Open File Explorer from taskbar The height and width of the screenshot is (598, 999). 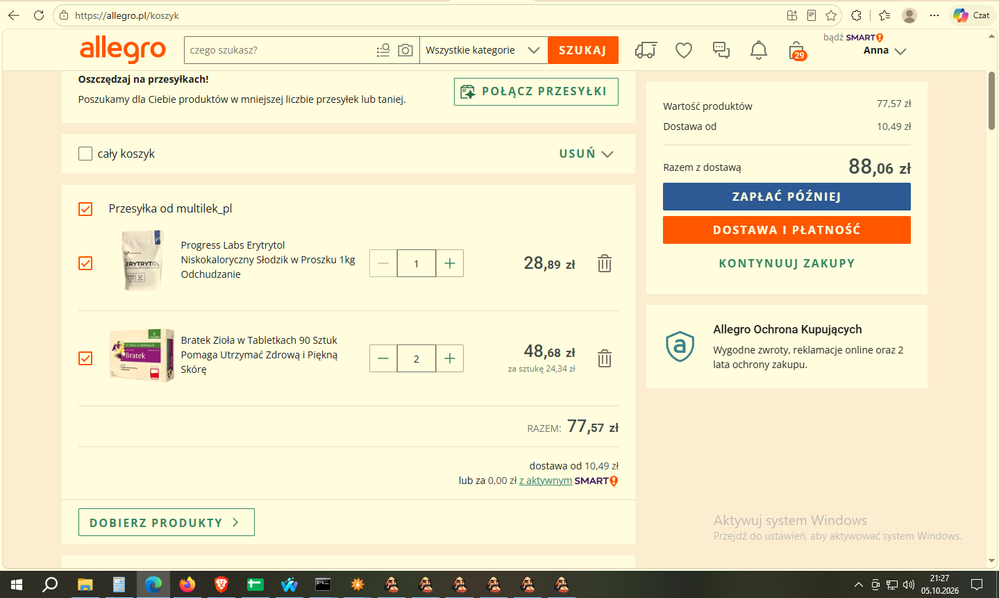[x=85, y=584]
